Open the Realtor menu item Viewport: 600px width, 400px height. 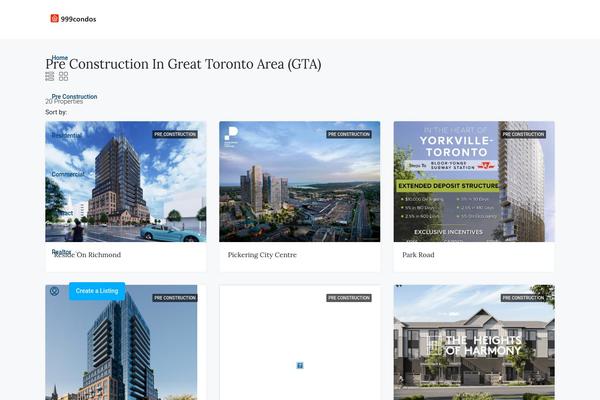tap(62, 252)
